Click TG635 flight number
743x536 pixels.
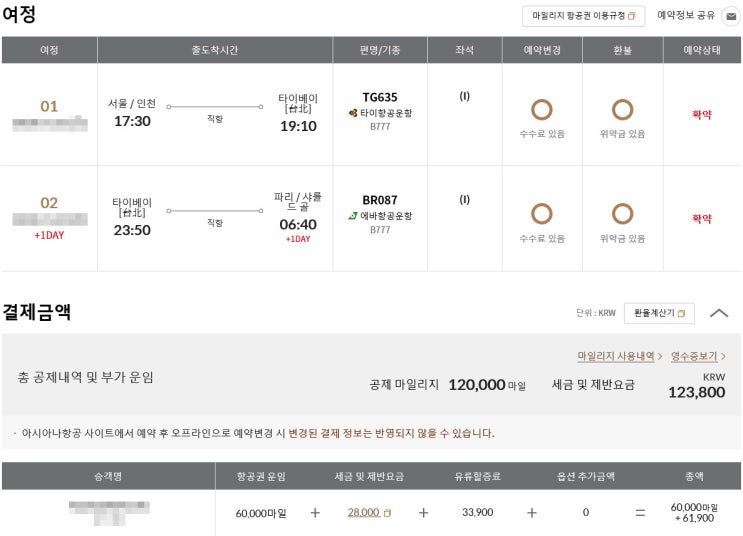(380, 97)
